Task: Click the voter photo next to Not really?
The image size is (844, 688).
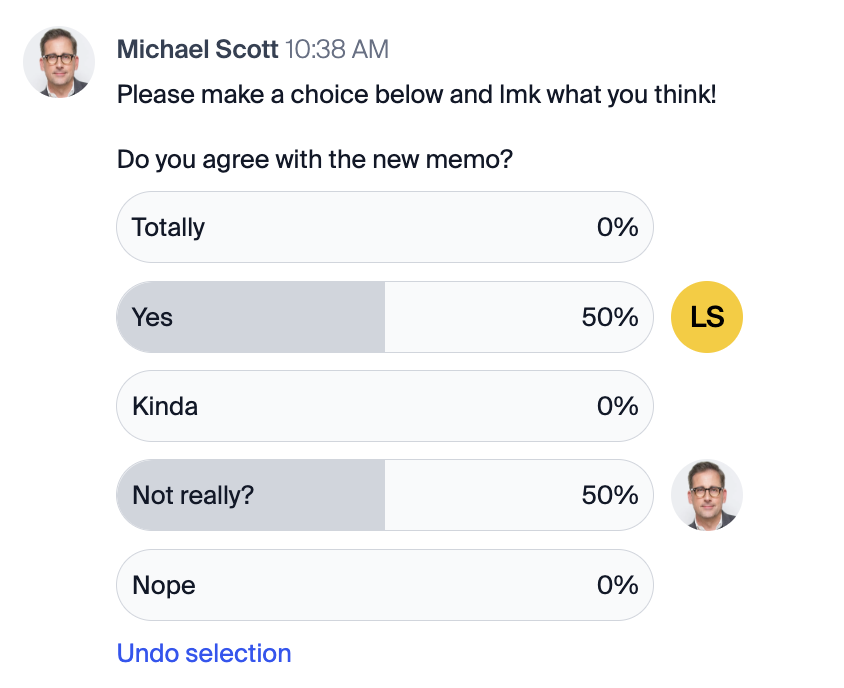Action: pyautogui.click(x=706, y=495)
